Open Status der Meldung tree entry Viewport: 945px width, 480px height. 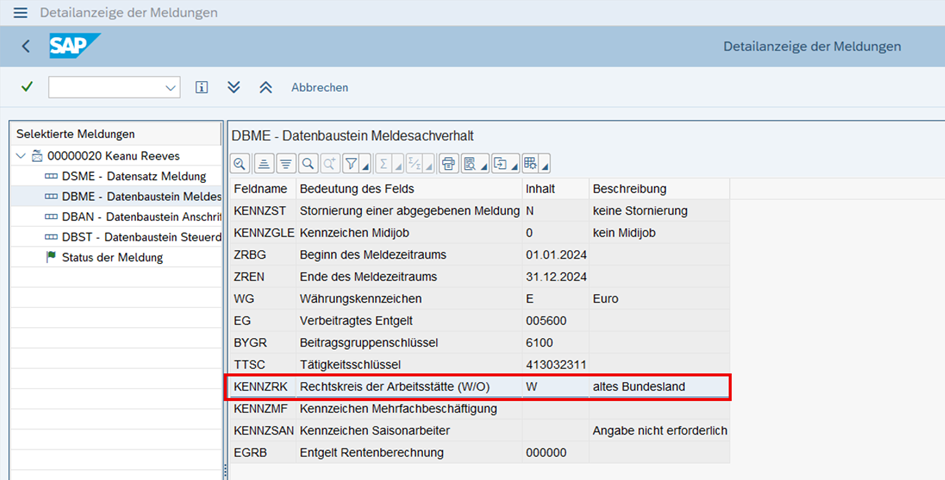[x=112, y=257]
